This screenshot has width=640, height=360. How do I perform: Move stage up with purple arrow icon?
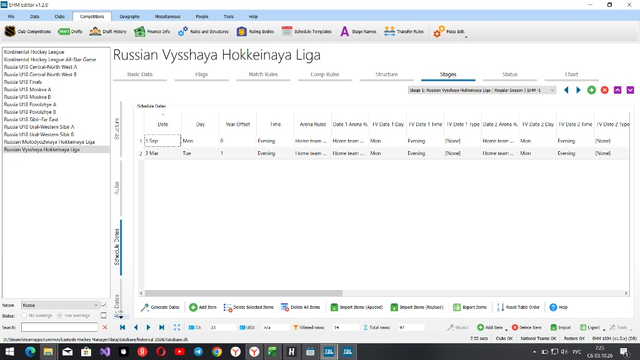[618, 90]
